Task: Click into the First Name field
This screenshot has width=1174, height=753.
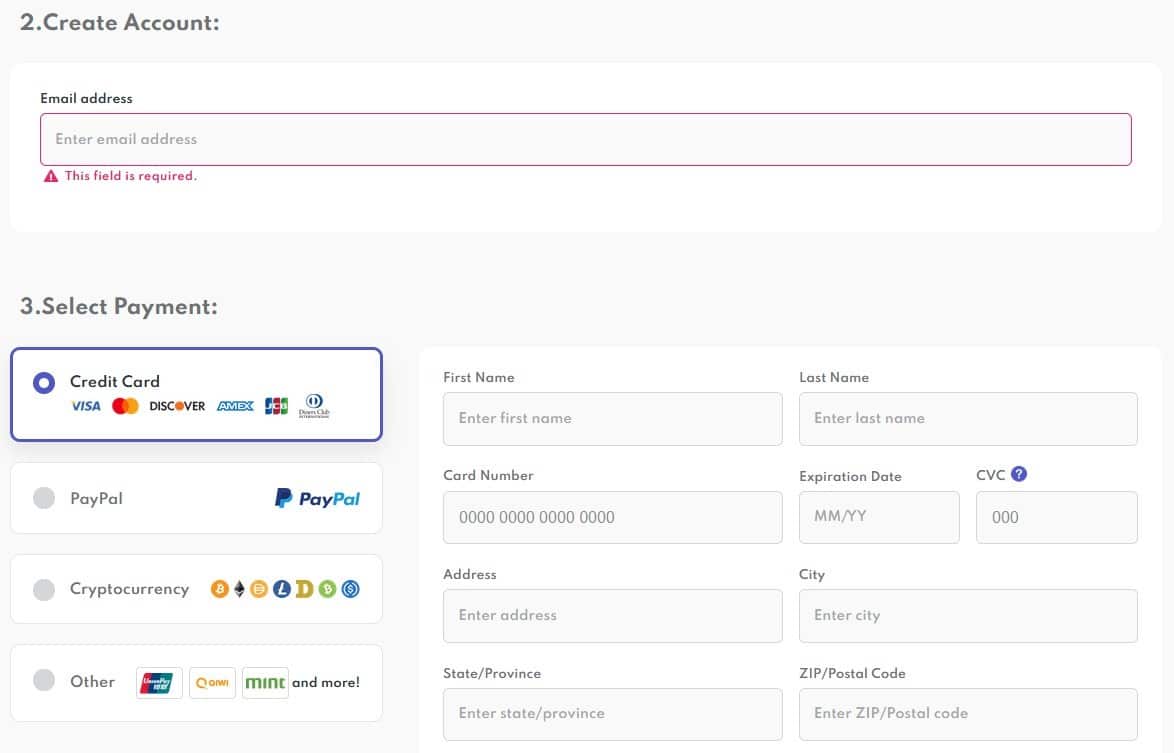Action: click(612, 419)
